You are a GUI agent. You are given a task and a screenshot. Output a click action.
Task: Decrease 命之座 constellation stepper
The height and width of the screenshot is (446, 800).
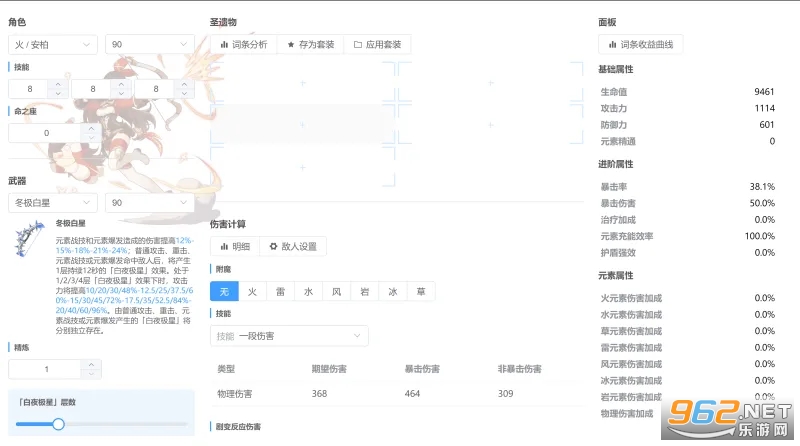coord(91,138)
